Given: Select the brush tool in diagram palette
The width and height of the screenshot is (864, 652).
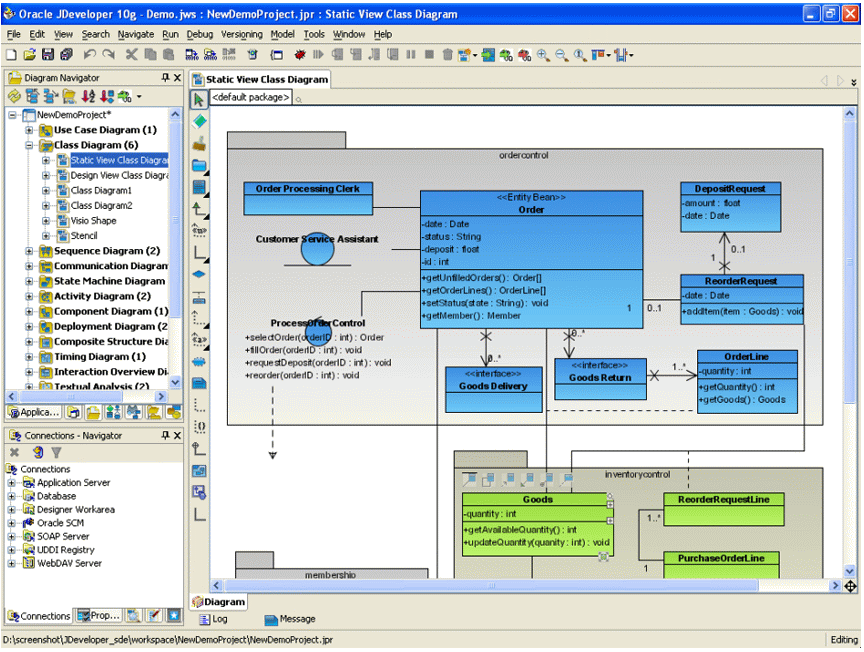Looking at the screenshot, I should [x=199, y=144].
